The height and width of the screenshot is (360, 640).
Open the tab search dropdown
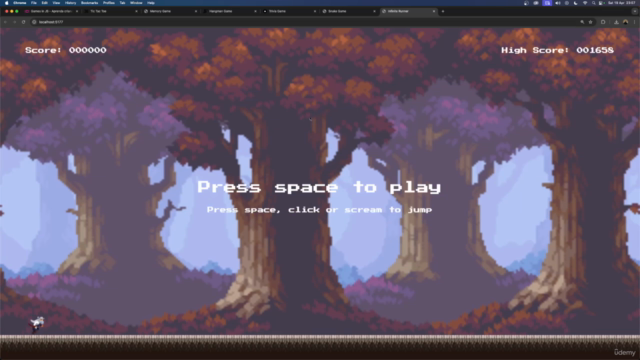634,11
